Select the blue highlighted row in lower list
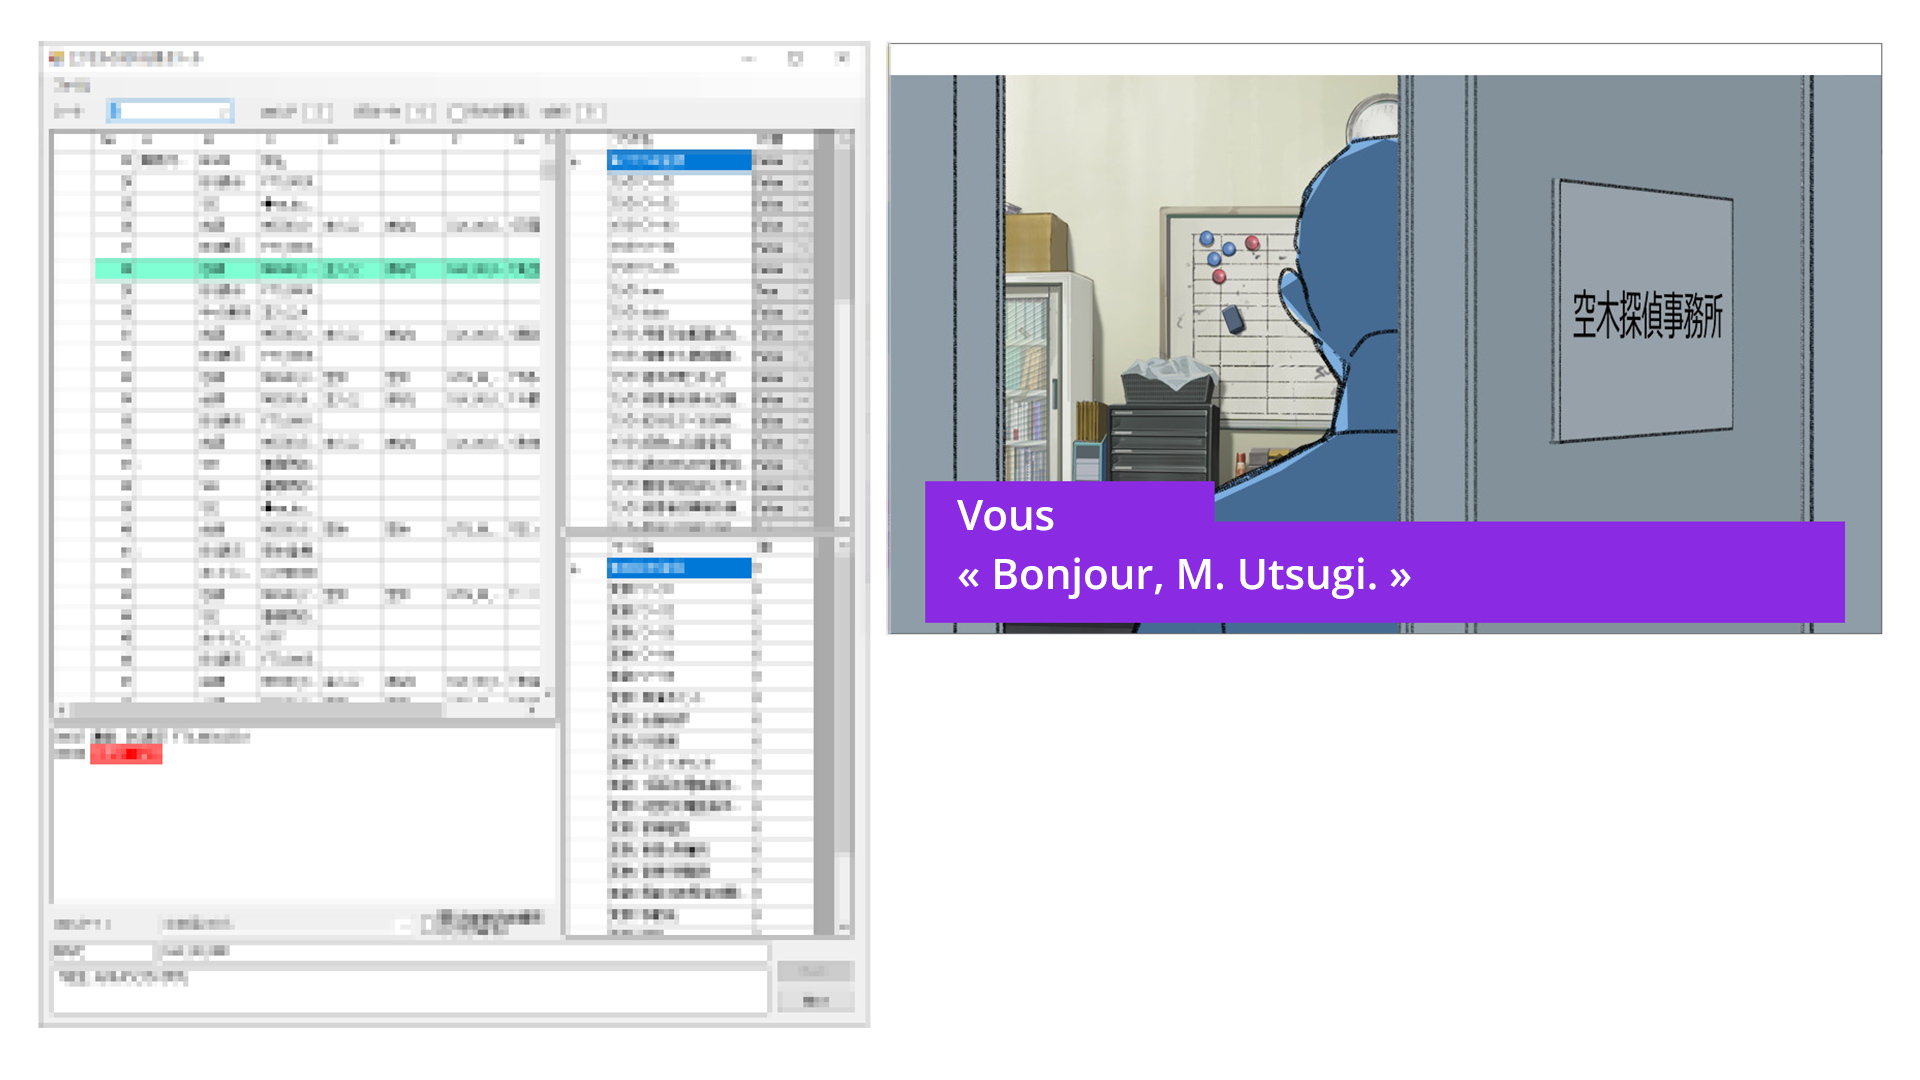1920x1080 pixels. click(679, 568)
